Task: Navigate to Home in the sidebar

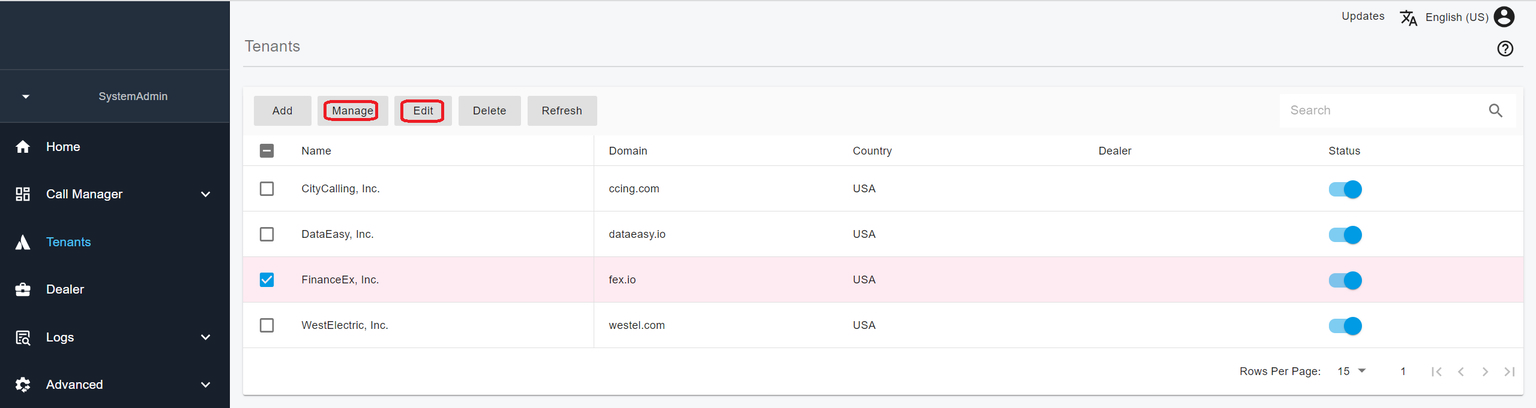Action: click(62, 147)
